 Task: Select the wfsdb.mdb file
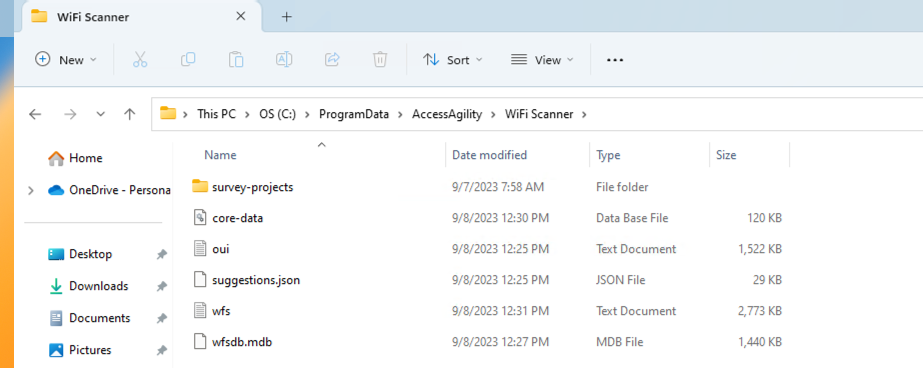coord(242,342)
